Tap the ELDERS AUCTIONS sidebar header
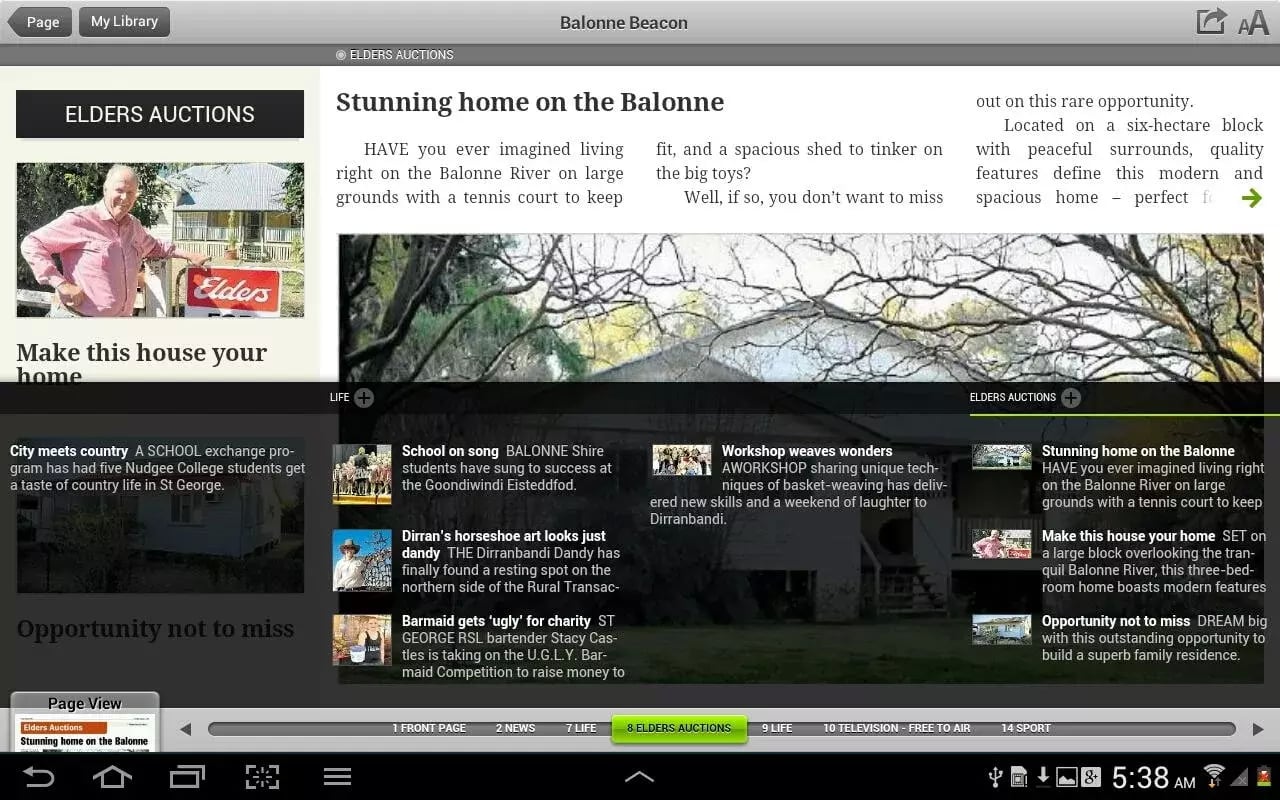The height and width of the screenshot is (800, 1280). point(160,114)
